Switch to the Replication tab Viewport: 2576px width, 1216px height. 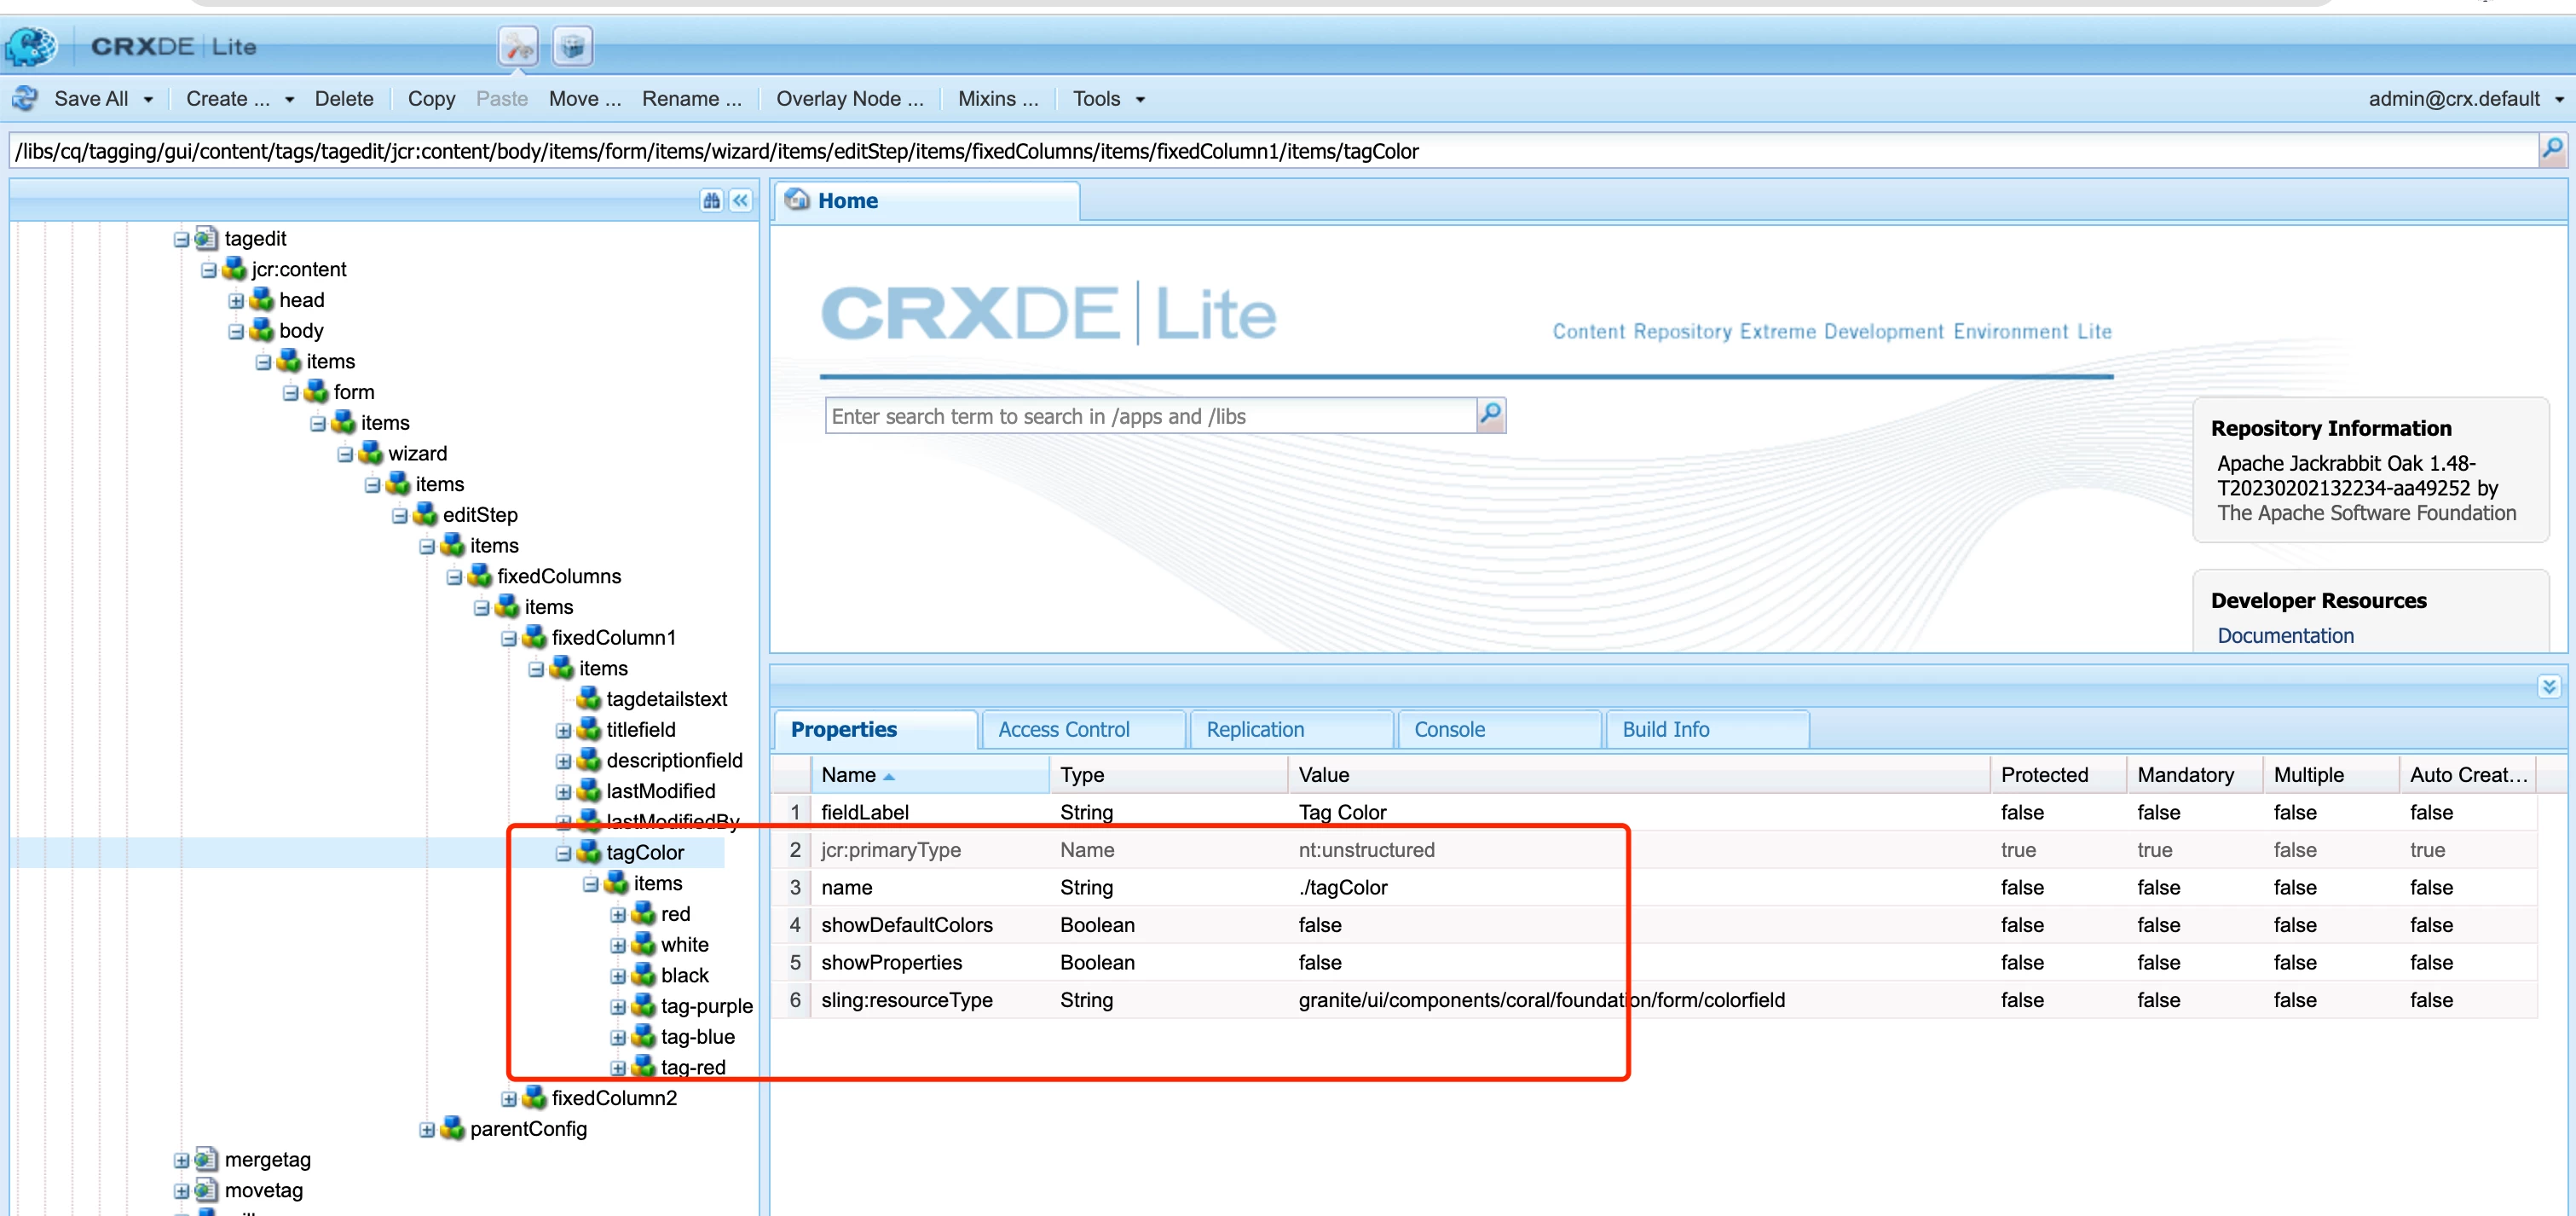coord(1254,730)
